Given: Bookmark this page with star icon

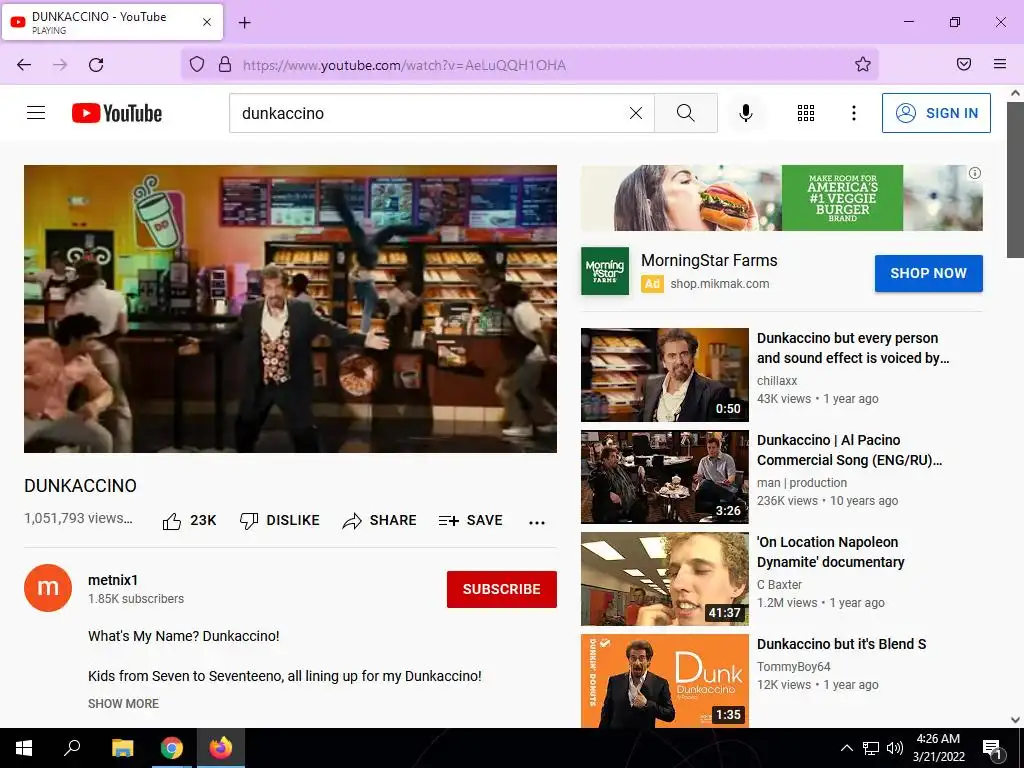Looking at the screenshot, I should pyautogui.click(x=863, y=64).
